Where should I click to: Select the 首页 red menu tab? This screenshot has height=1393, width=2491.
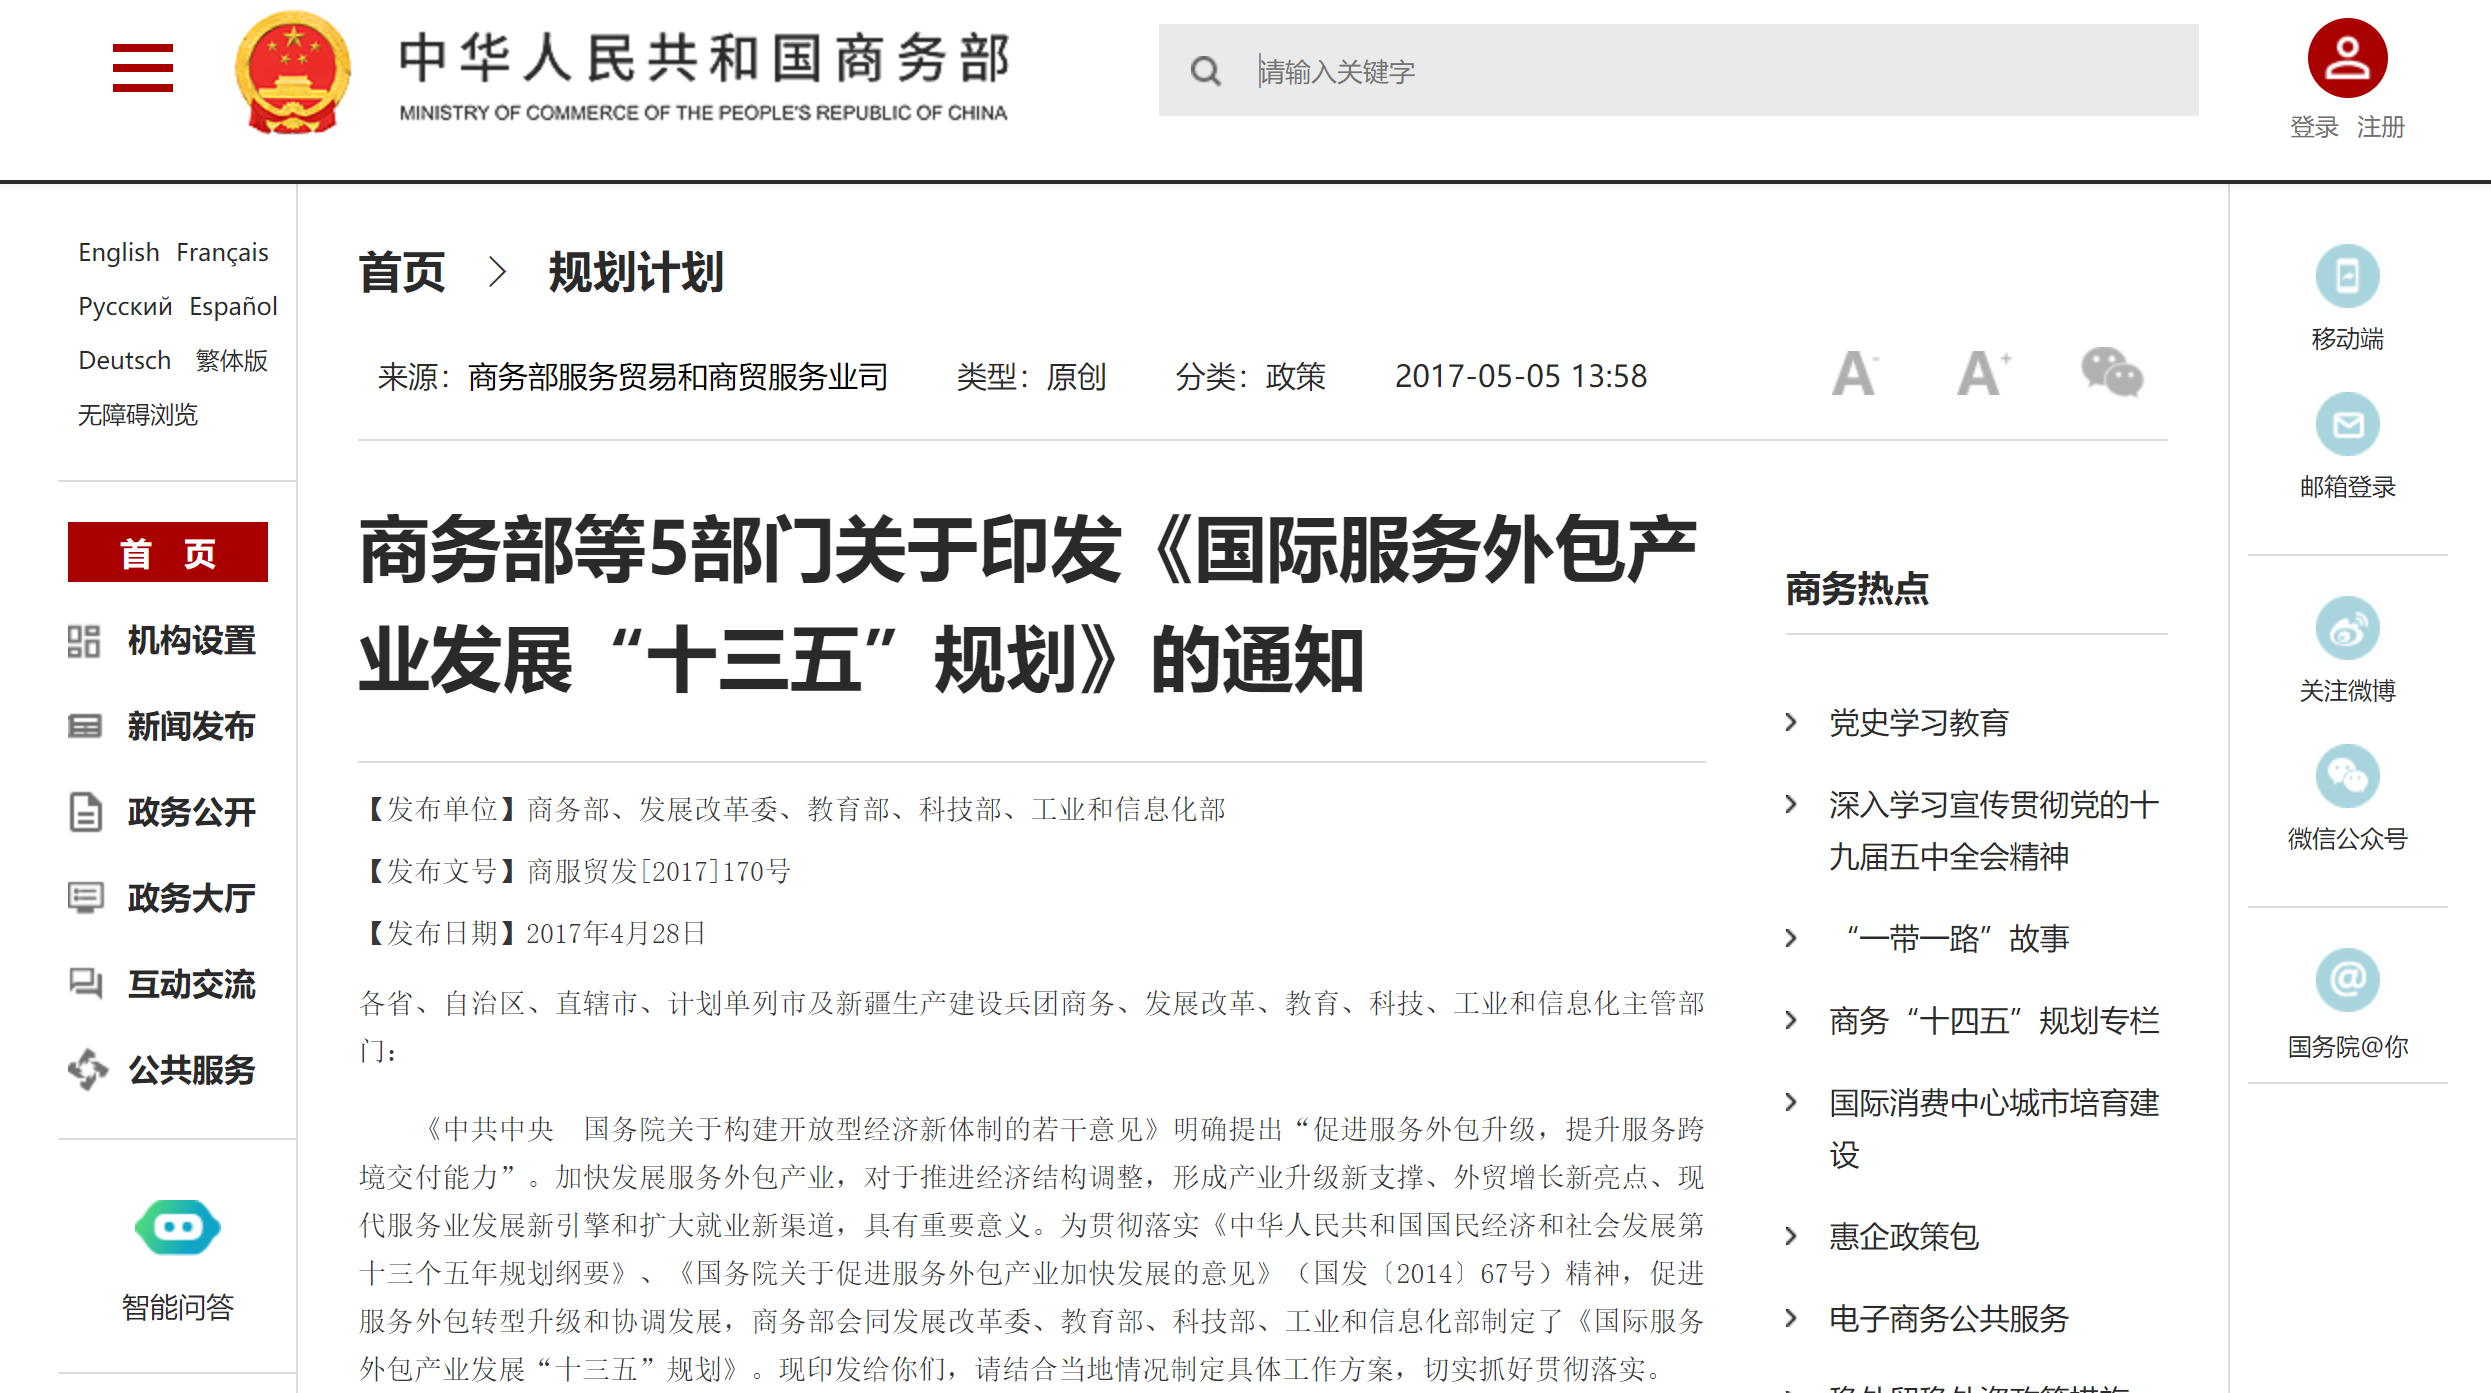click(168, 552)
